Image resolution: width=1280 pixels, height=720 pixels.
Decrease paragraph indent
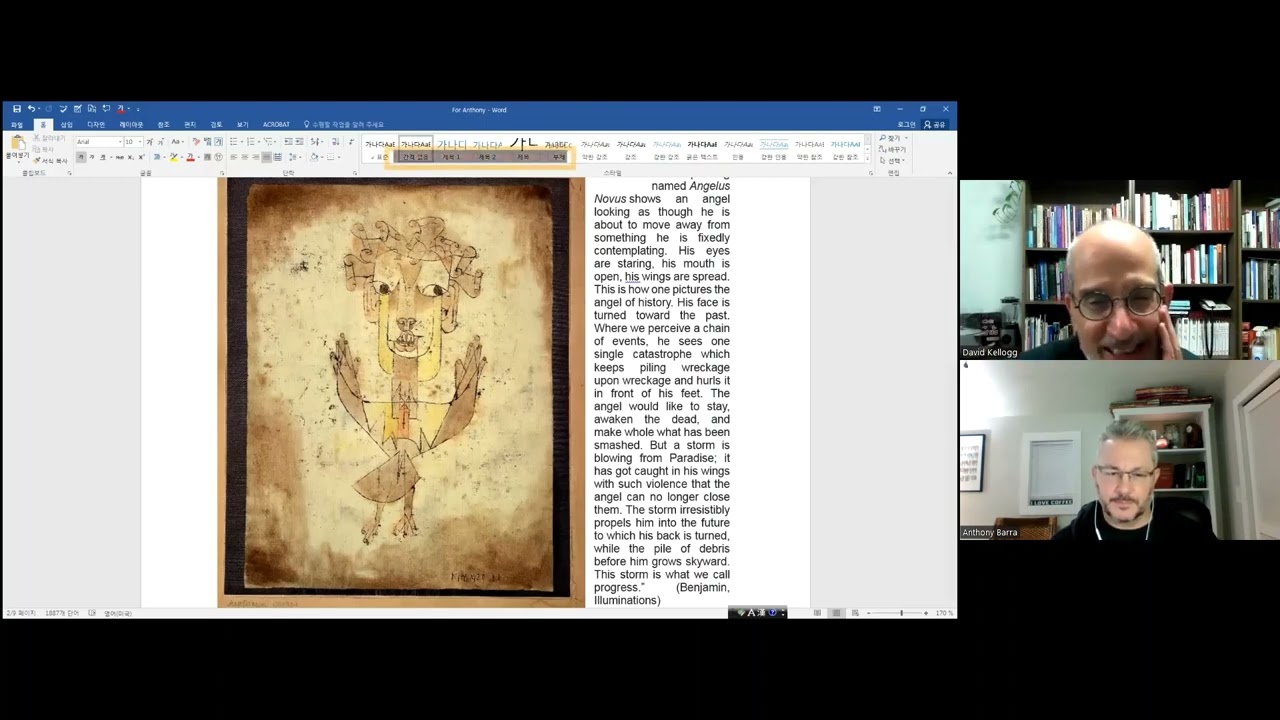pyautogui.click(x=288, y=142)
